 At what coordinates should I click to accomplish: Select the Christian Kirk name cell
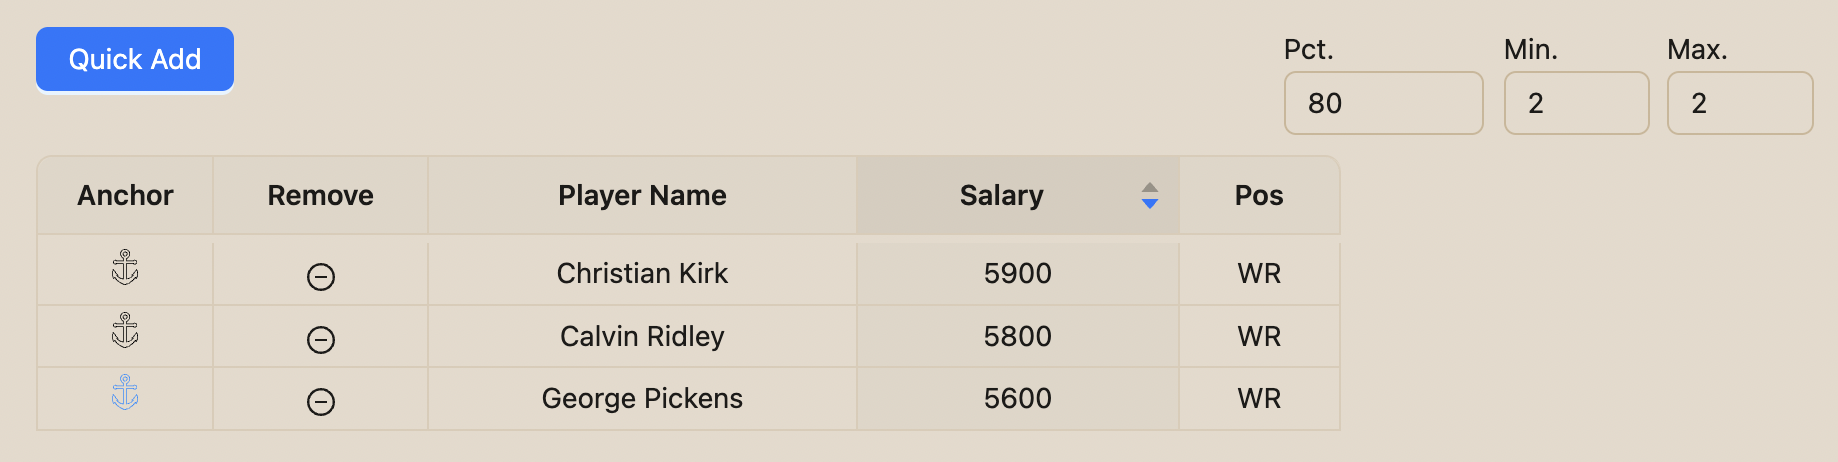[x=642, y=273]
